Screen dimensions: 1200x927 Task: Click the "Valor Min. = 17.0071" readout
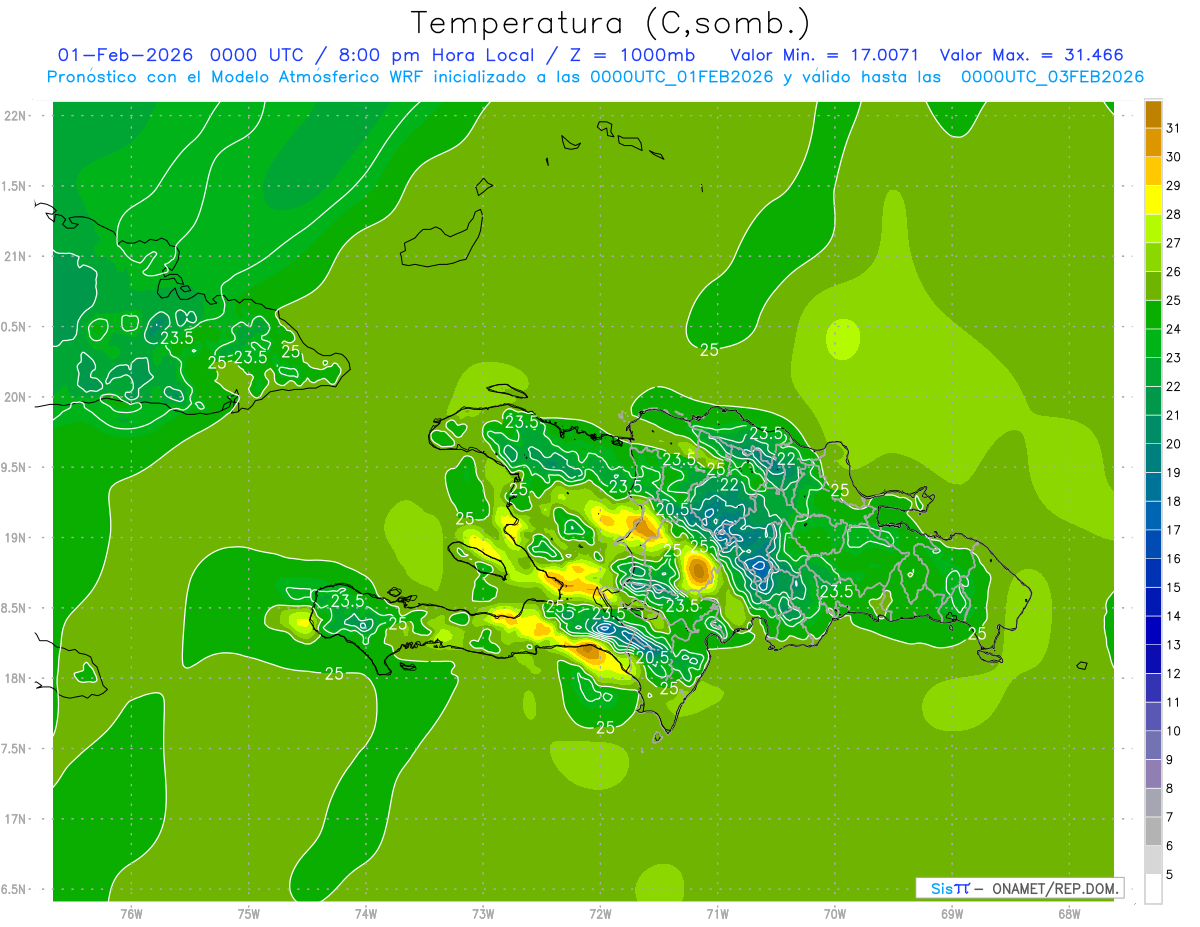pos(824,55)
